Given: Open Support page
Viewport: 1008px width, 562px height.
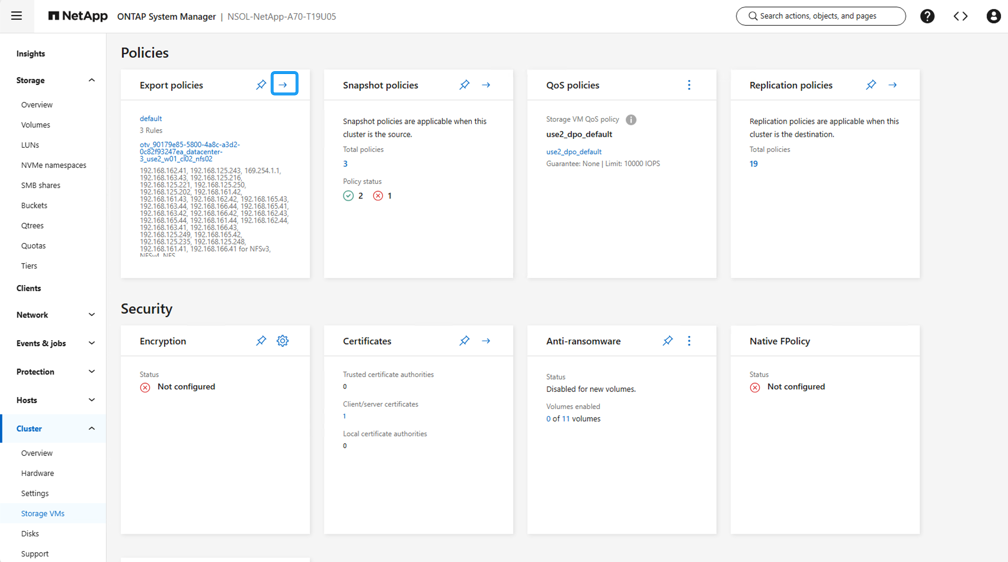Looking at the screenshot, I should pyautogui.click(x=35, y=554).
